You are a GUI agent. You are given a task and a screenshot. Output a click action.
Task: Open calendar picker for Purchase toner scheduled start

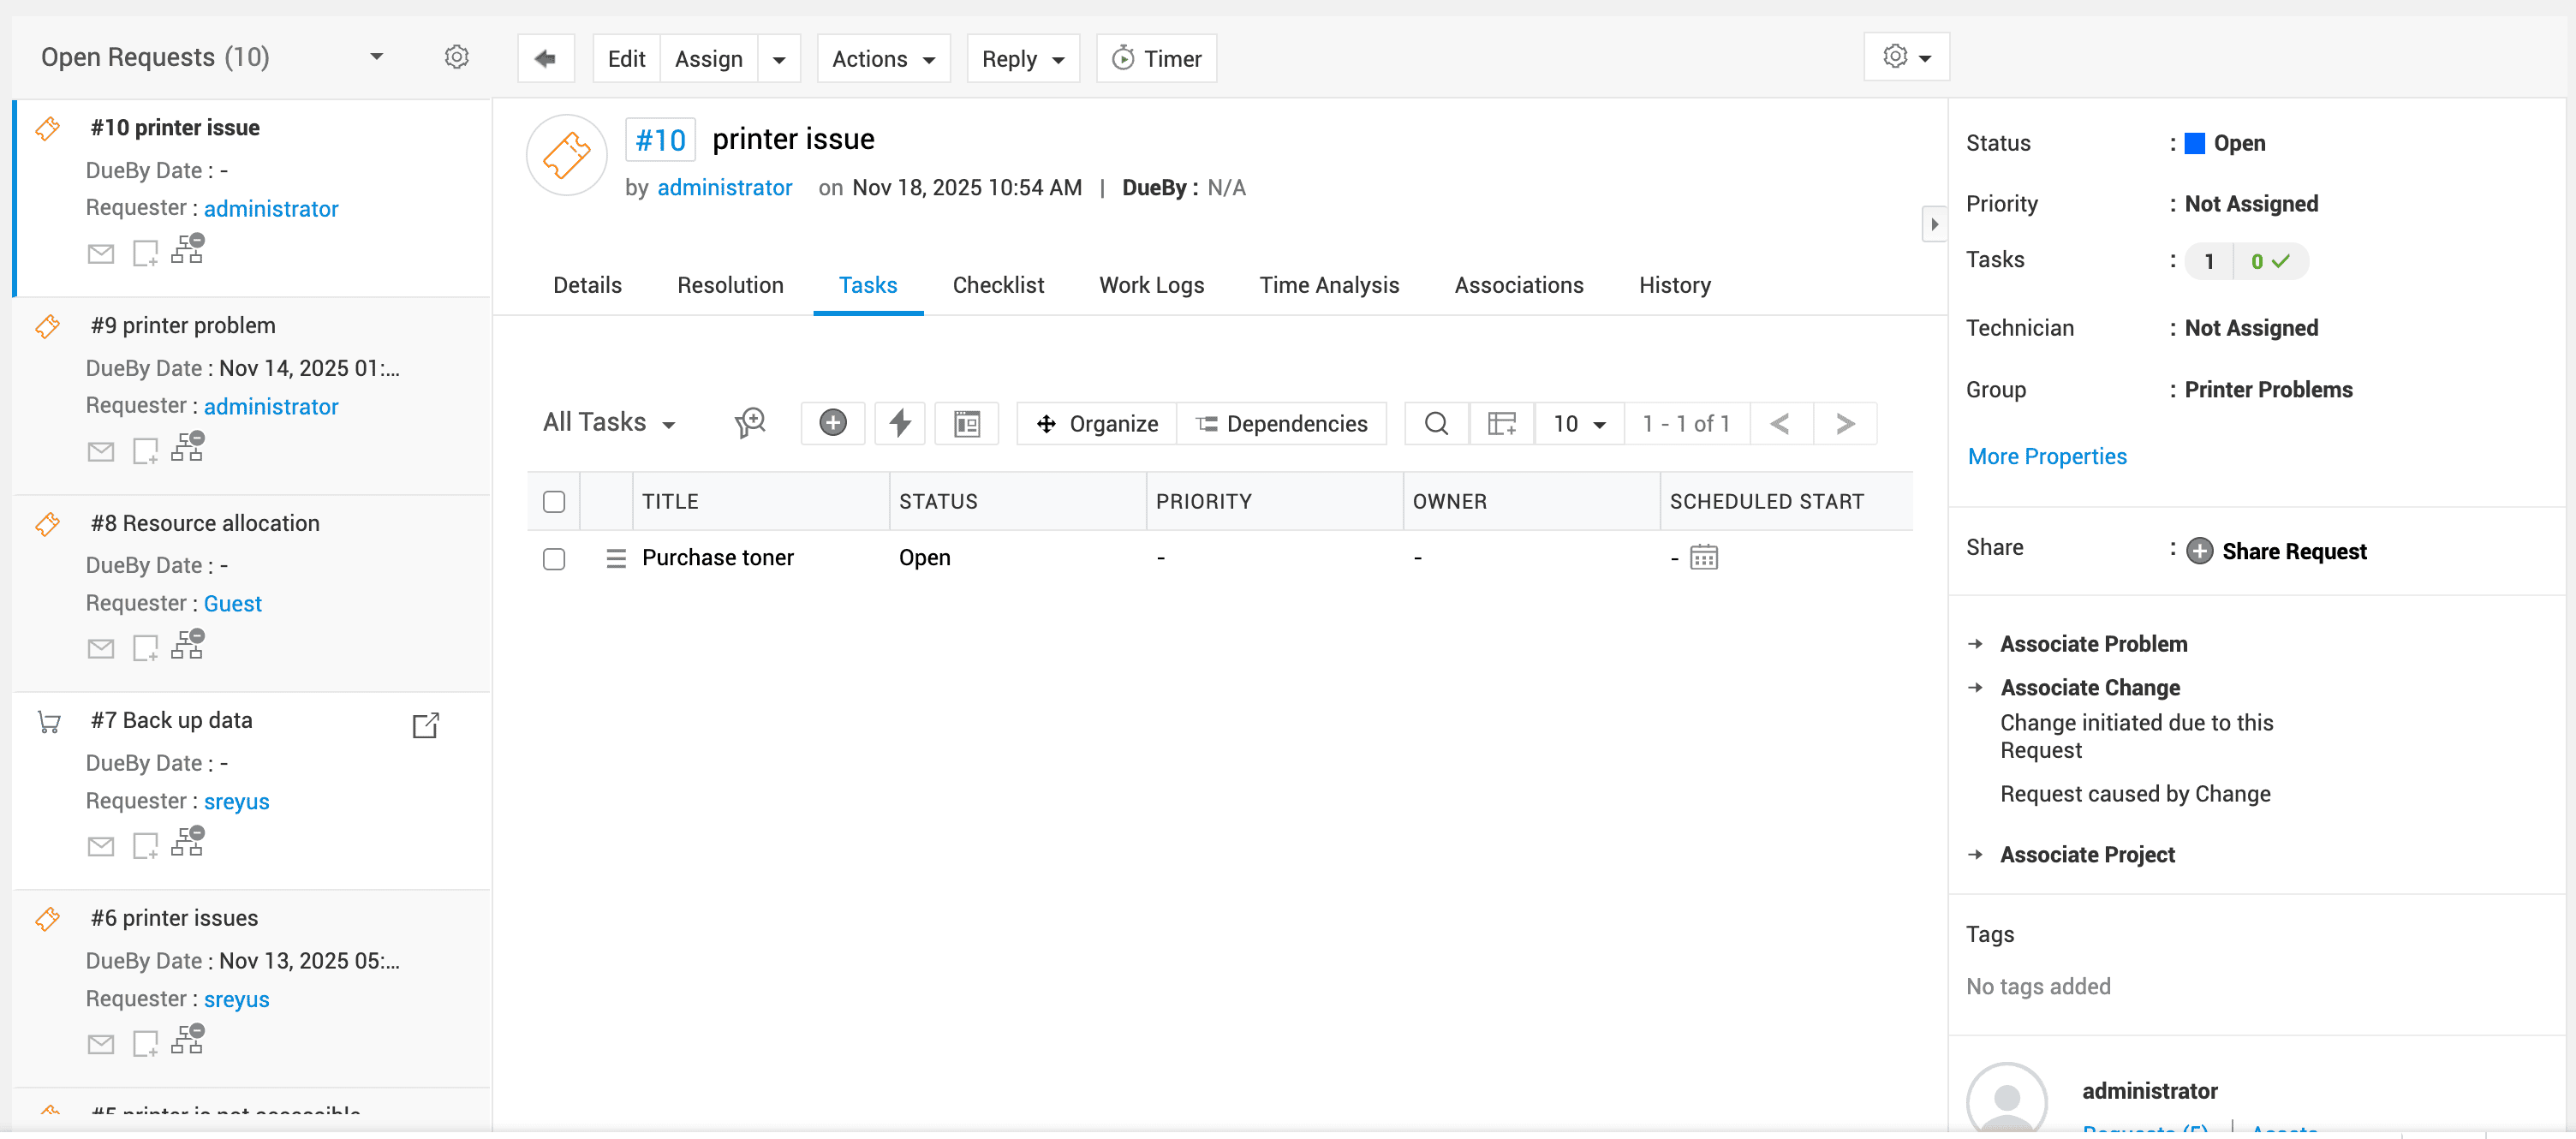click(1704, 557)
